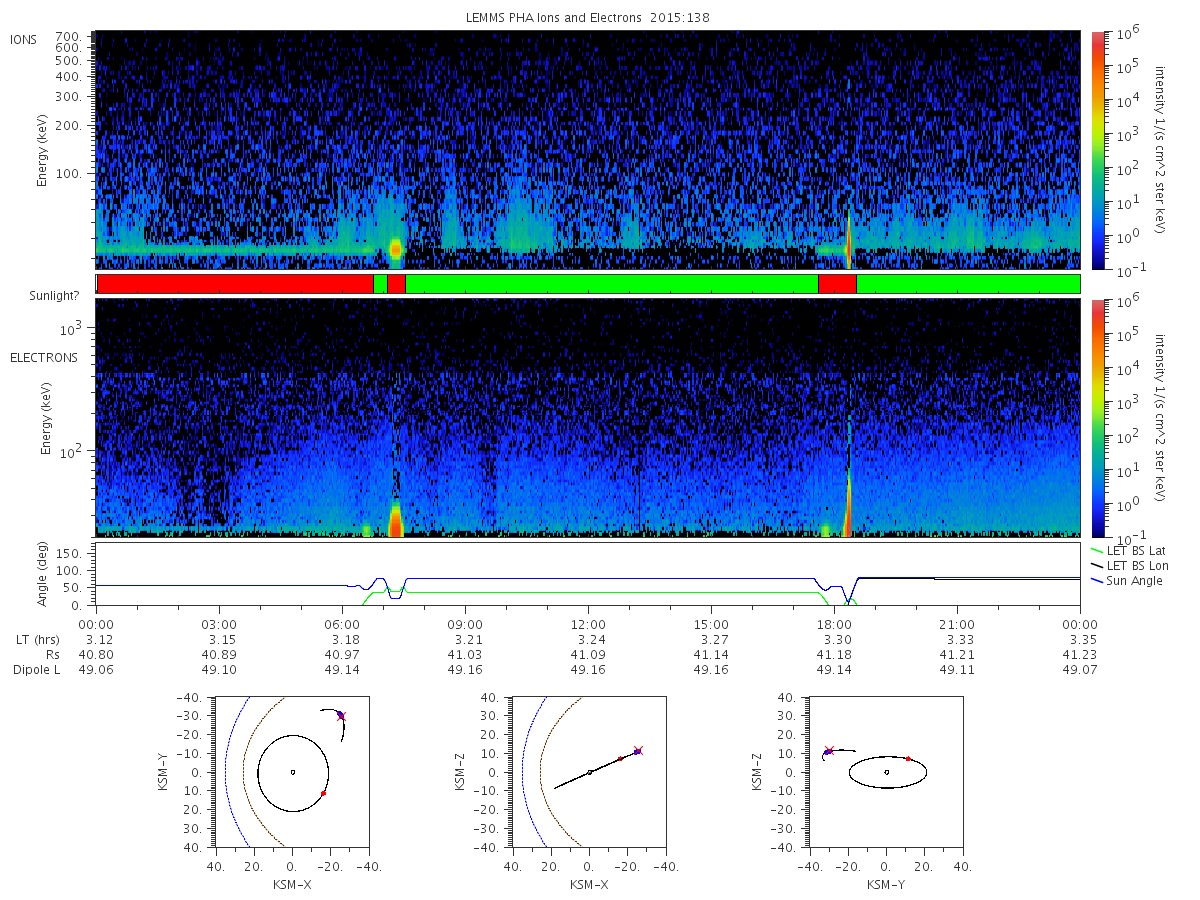This screenshot has width=1200, height=900.
Task: Select the LET BS Lon legend entry
Action: (1135, 566)
